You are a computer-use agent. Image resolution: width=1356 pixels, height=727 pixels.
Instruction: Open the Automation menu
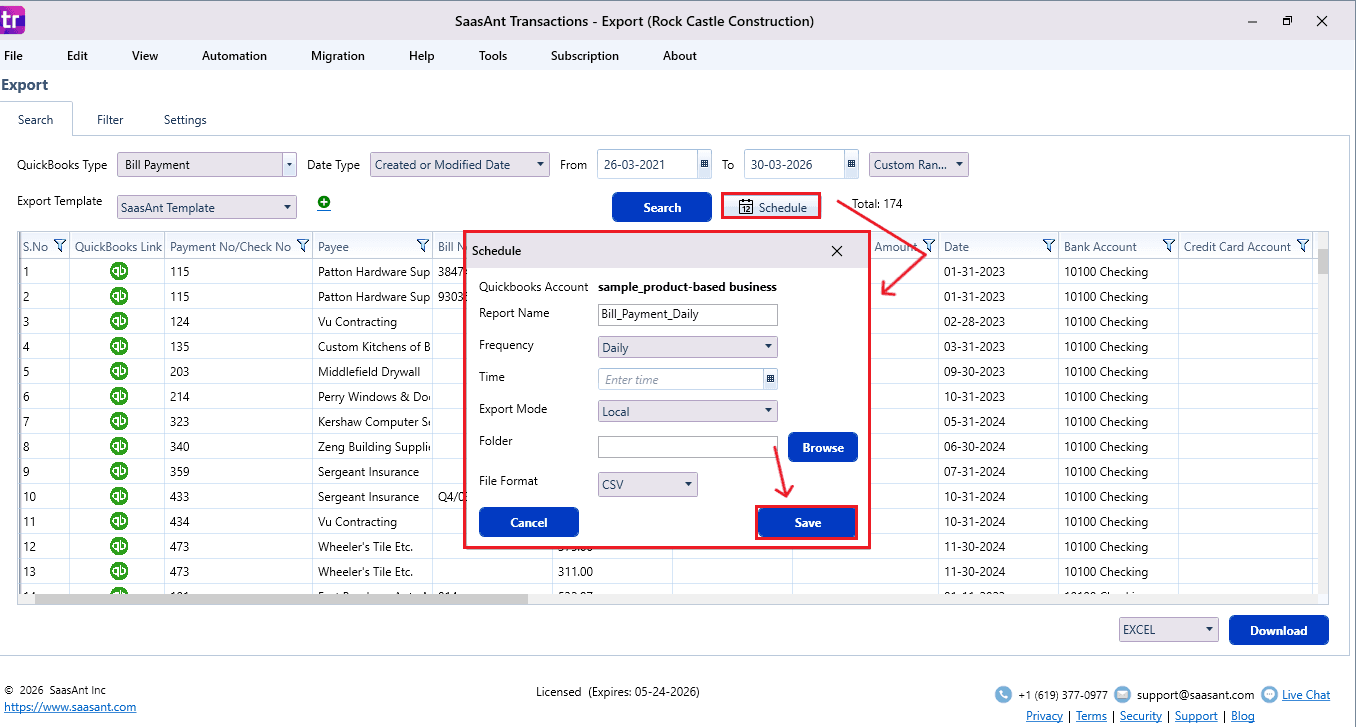pyautogui.click(x=234, y=56)
